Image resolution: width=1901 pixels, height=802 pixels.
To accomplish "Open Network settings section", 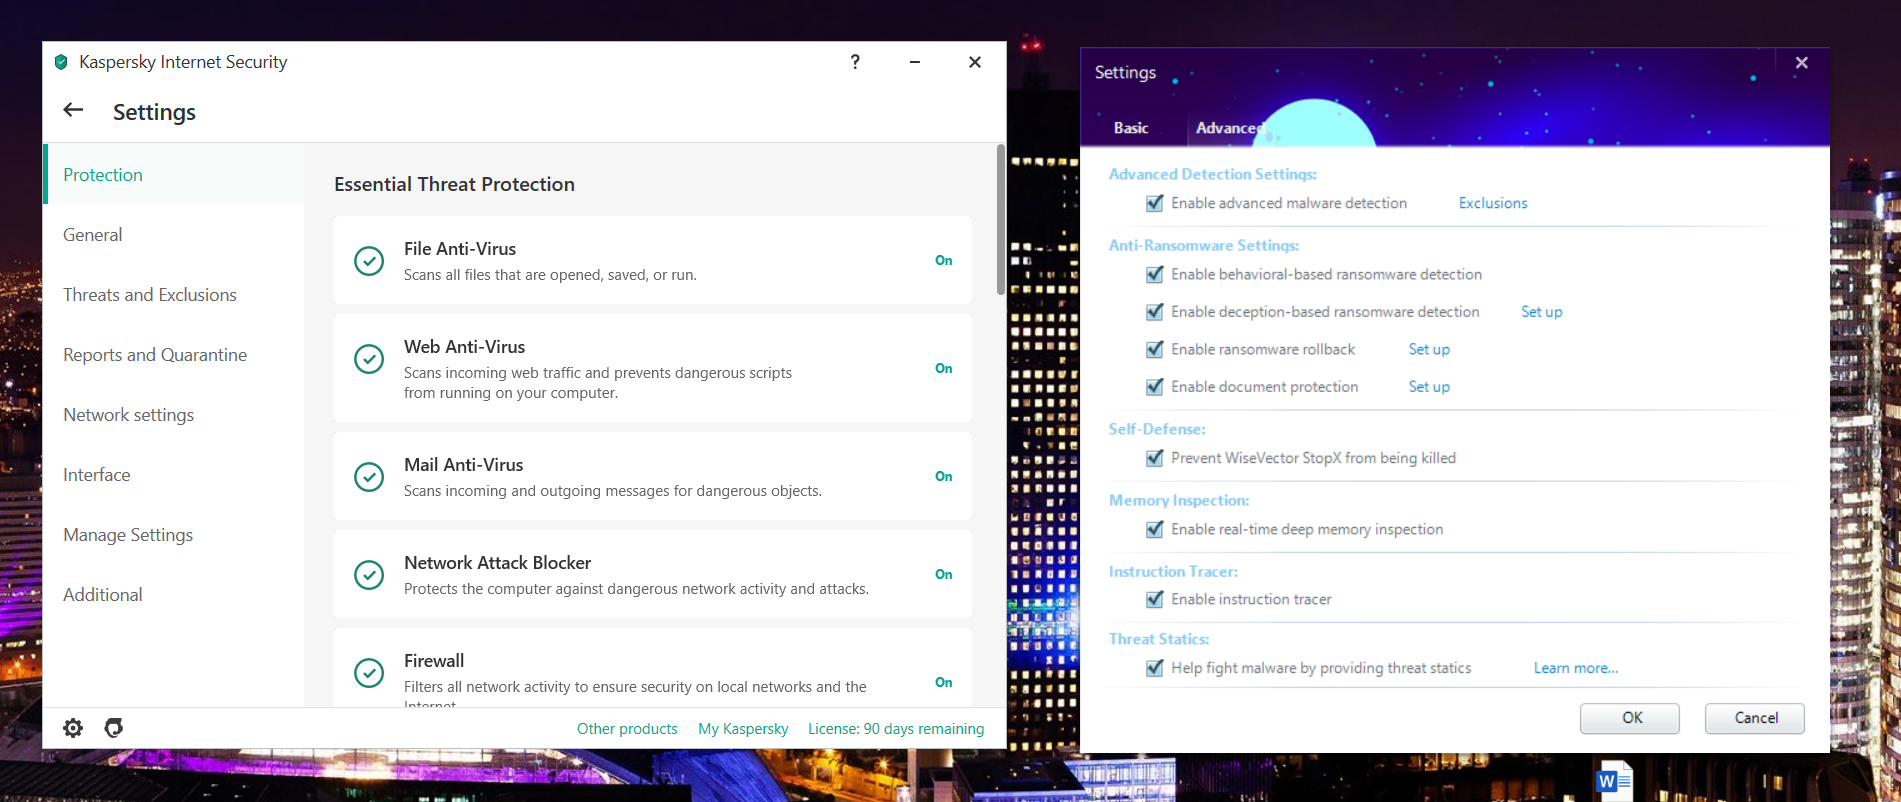I will (x=174, y=415).
